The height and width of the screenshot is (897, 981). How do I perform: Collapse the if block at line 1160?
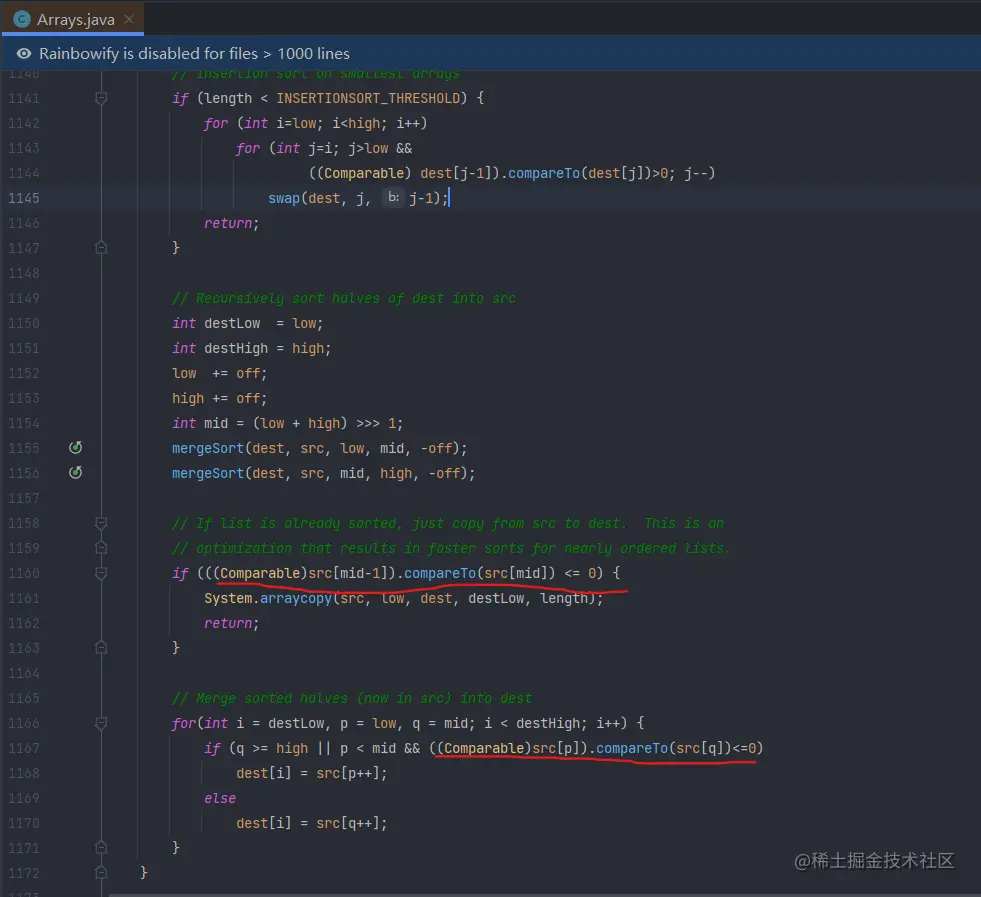(101, 573)
